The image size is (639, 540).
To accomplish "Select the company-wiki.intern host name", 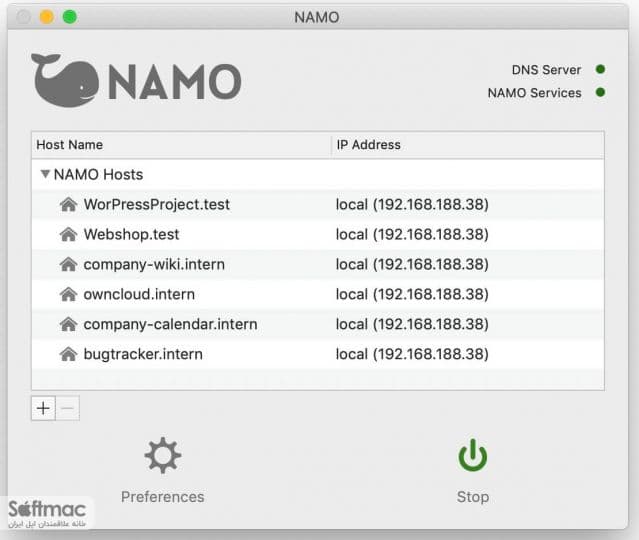I will pyautogui.click(x=154, y=264).
